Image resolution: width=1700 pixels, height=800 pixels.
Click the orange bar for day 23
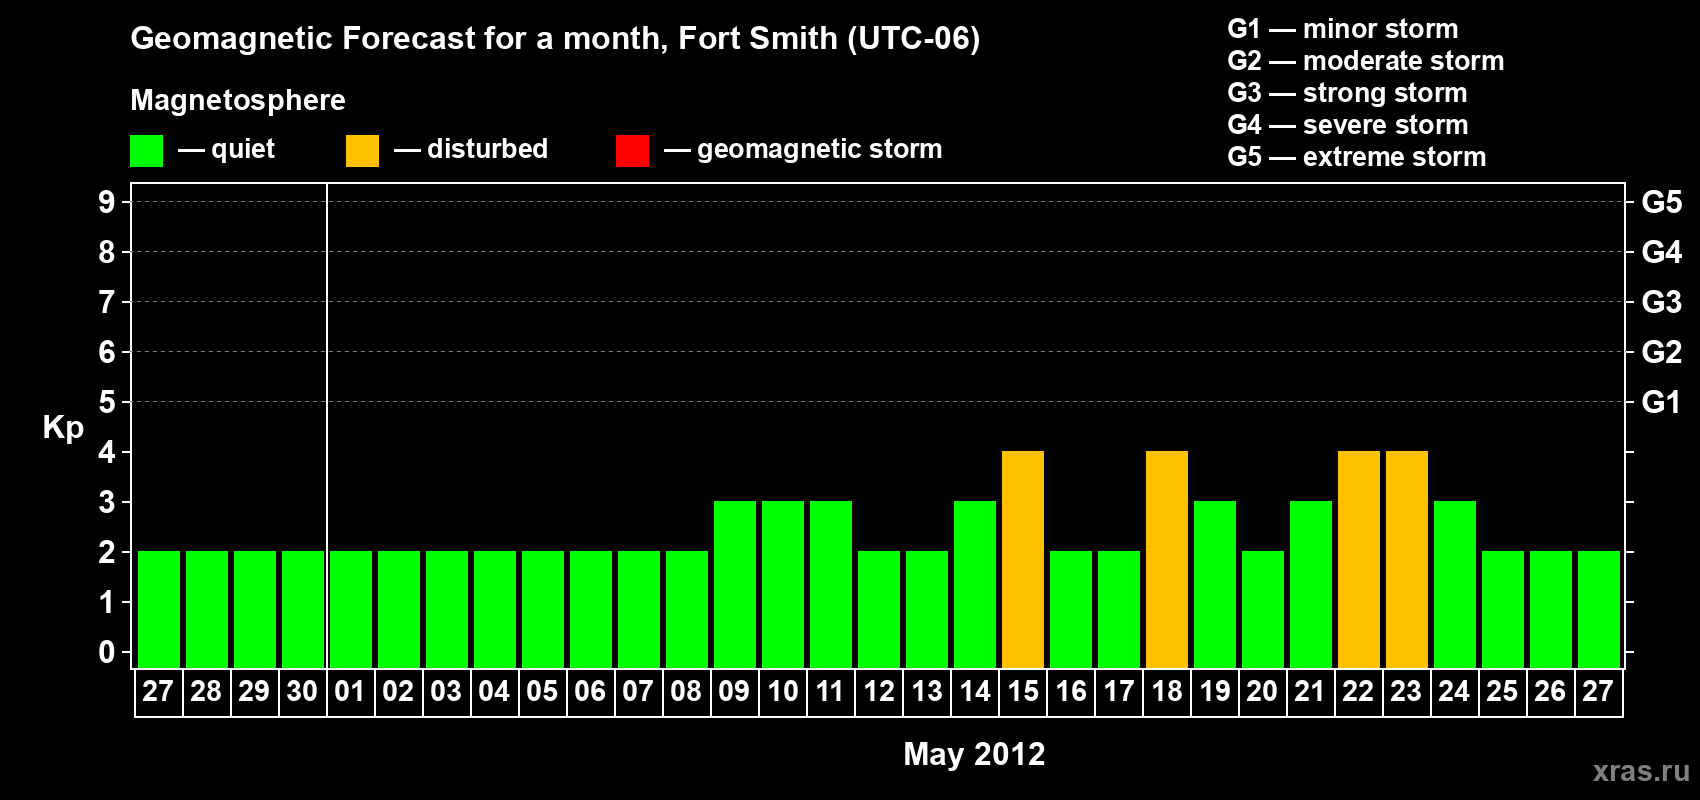coord(1407,559)
